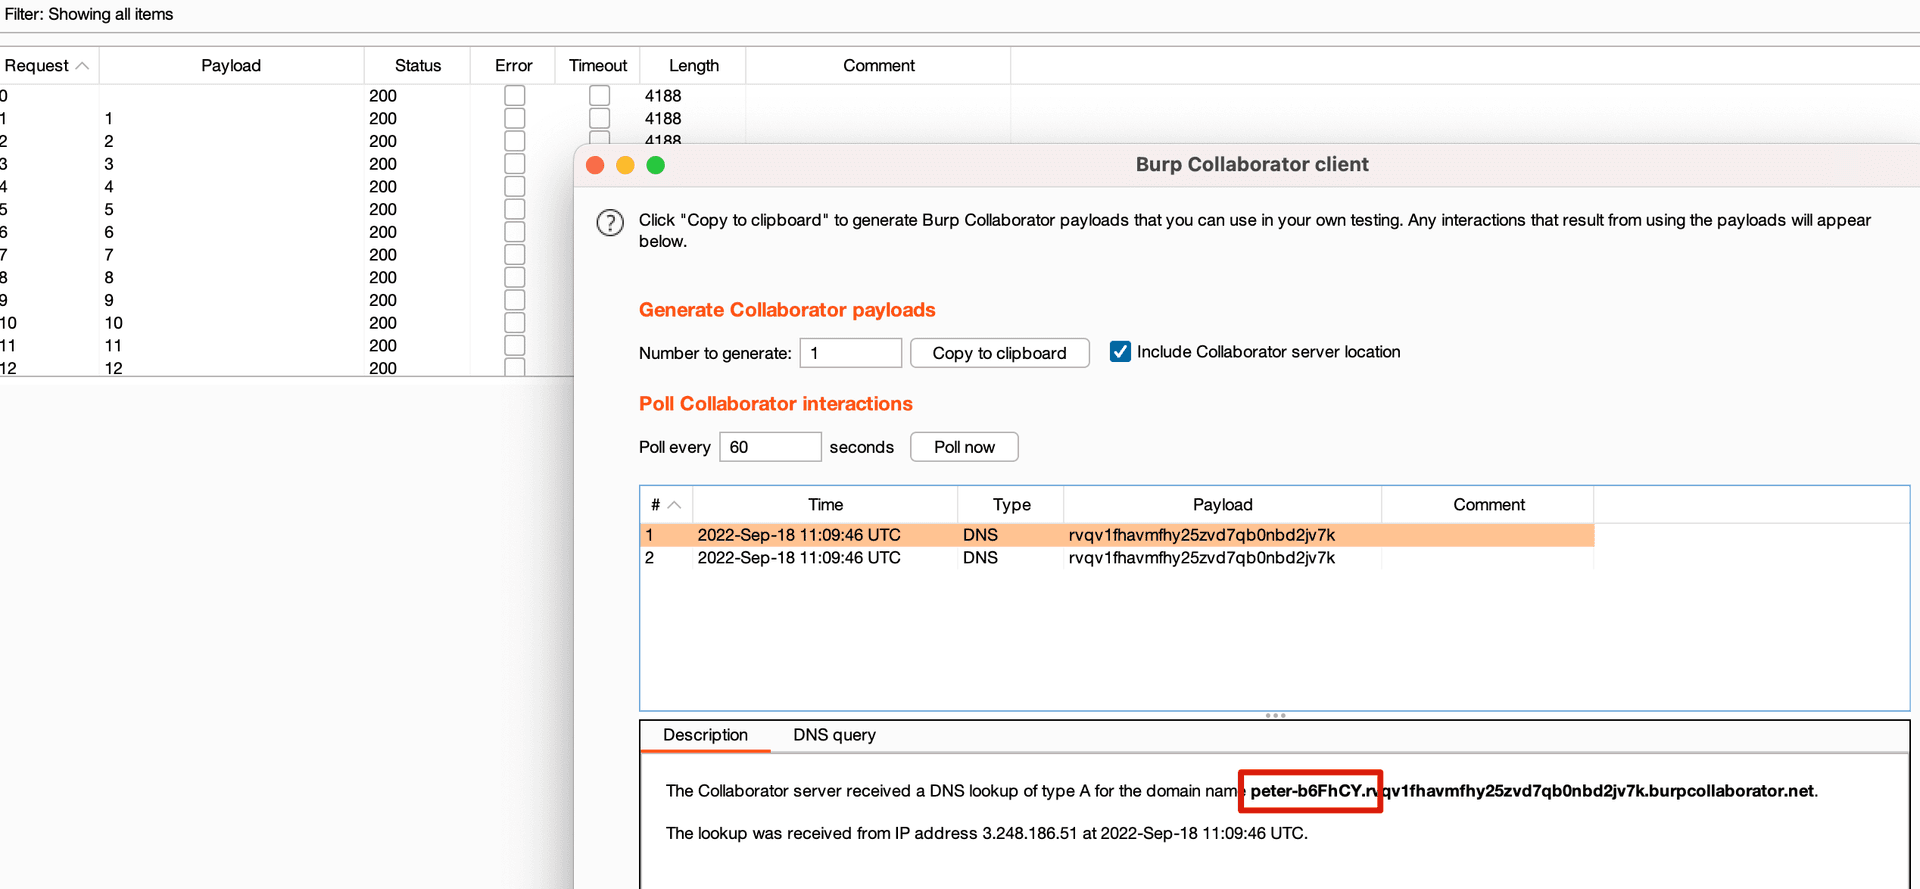
Task: Click the sort arrow next to Request header
Action: click(x=83, y=66)
